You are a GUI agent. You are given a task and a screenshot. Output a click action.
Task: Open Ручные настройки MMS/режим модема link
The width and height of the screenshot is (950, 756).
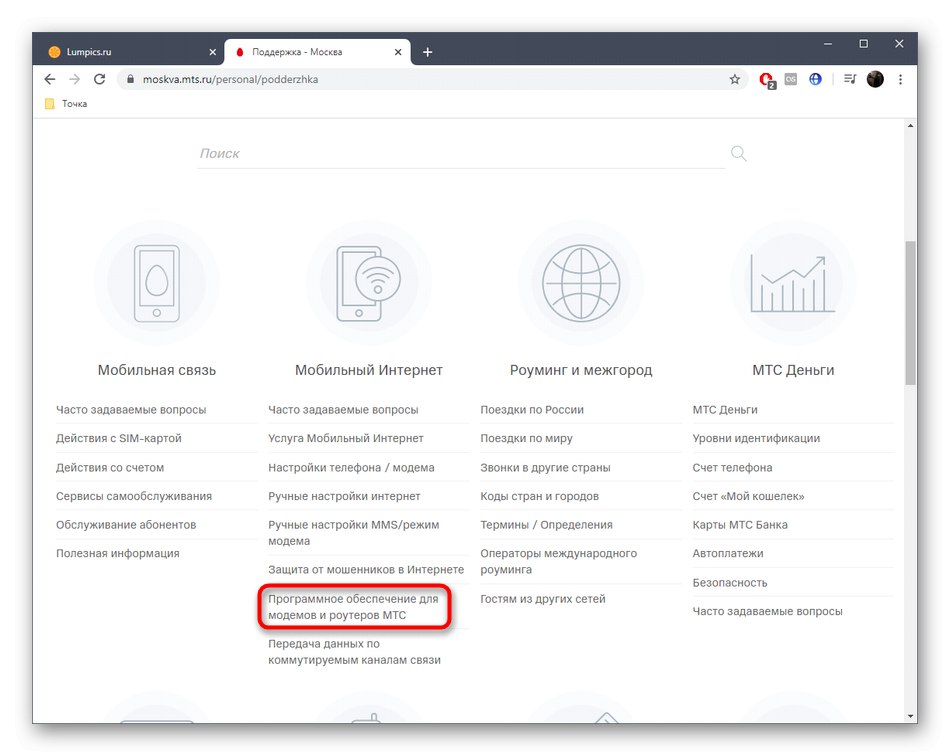[x=354, y=533]
